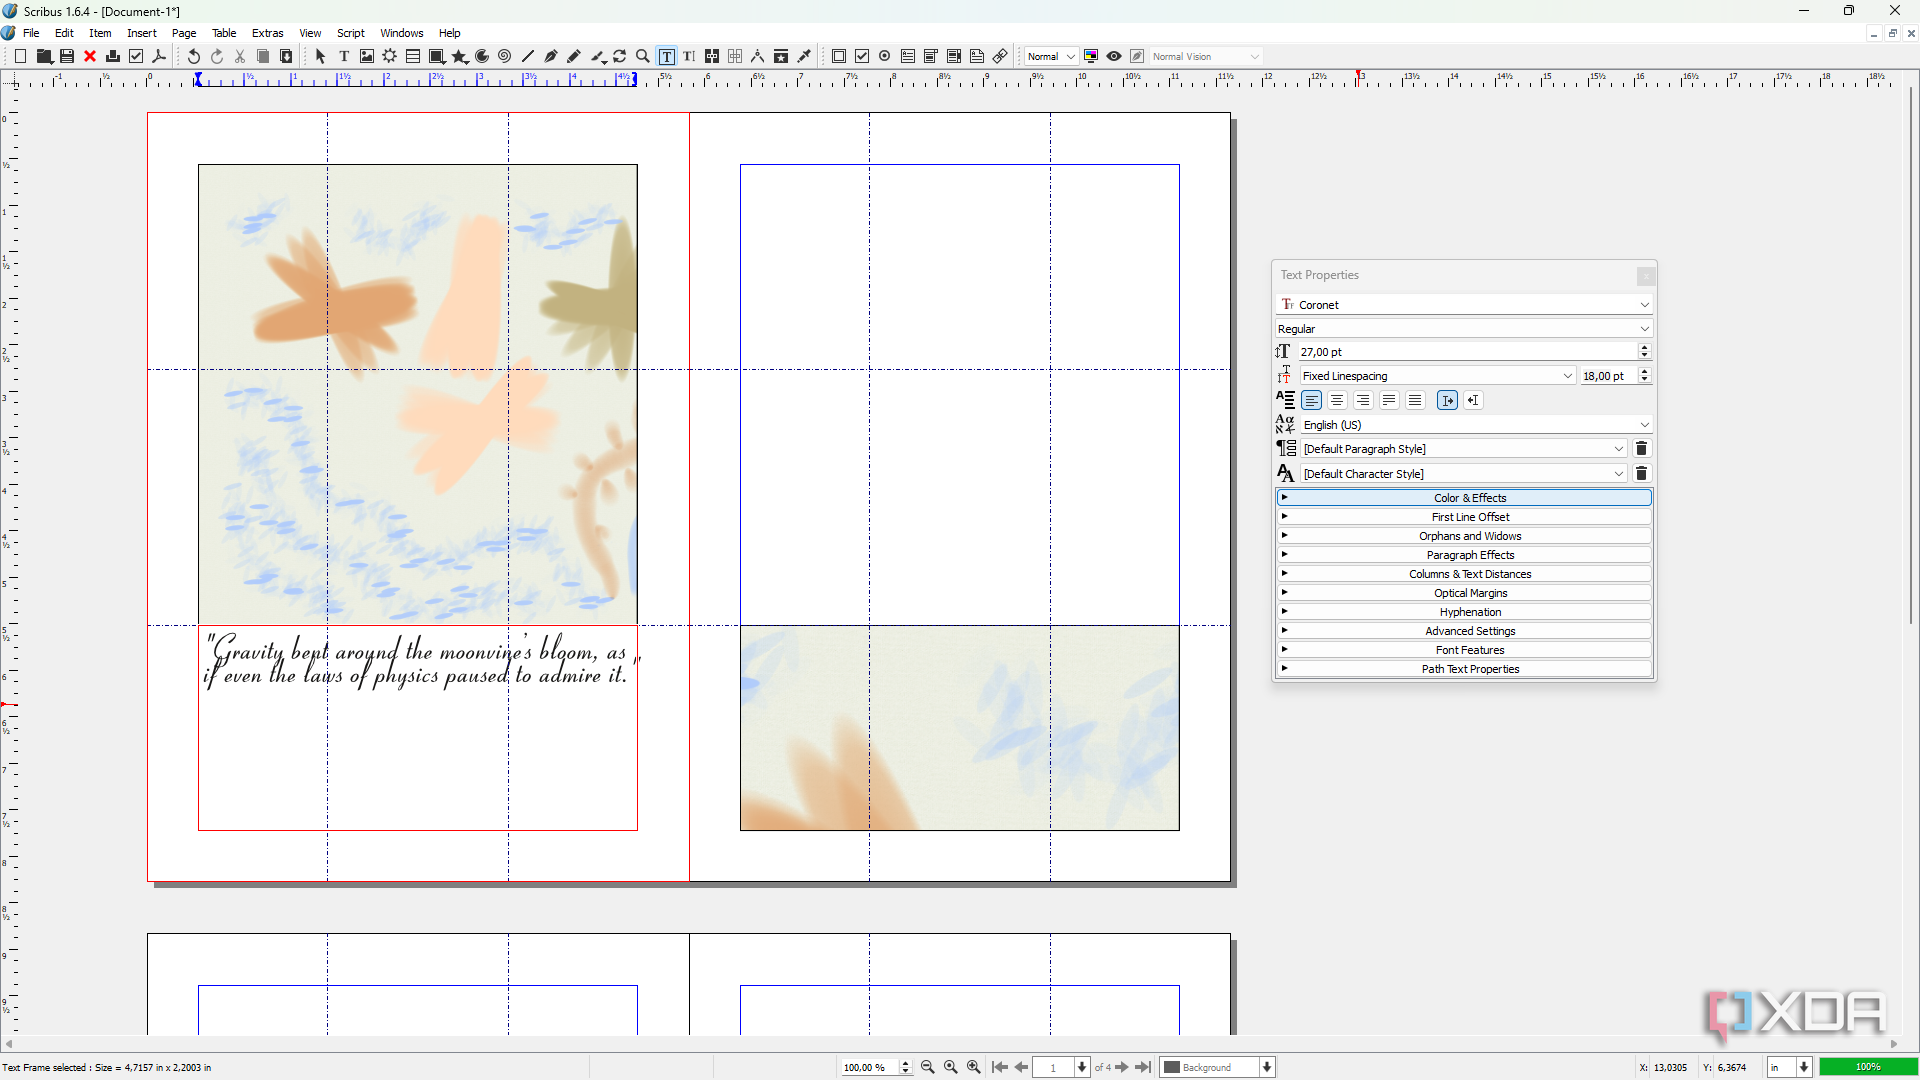This screenshot has height=1080, width=1920.
Task: Open the Regular font style dropdown
Action: (1464, 329)
